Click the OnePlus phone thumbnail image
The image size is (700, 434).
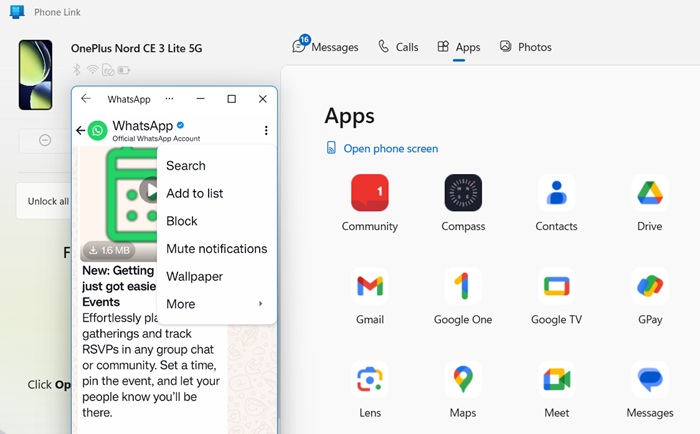[x=35, y=75]
